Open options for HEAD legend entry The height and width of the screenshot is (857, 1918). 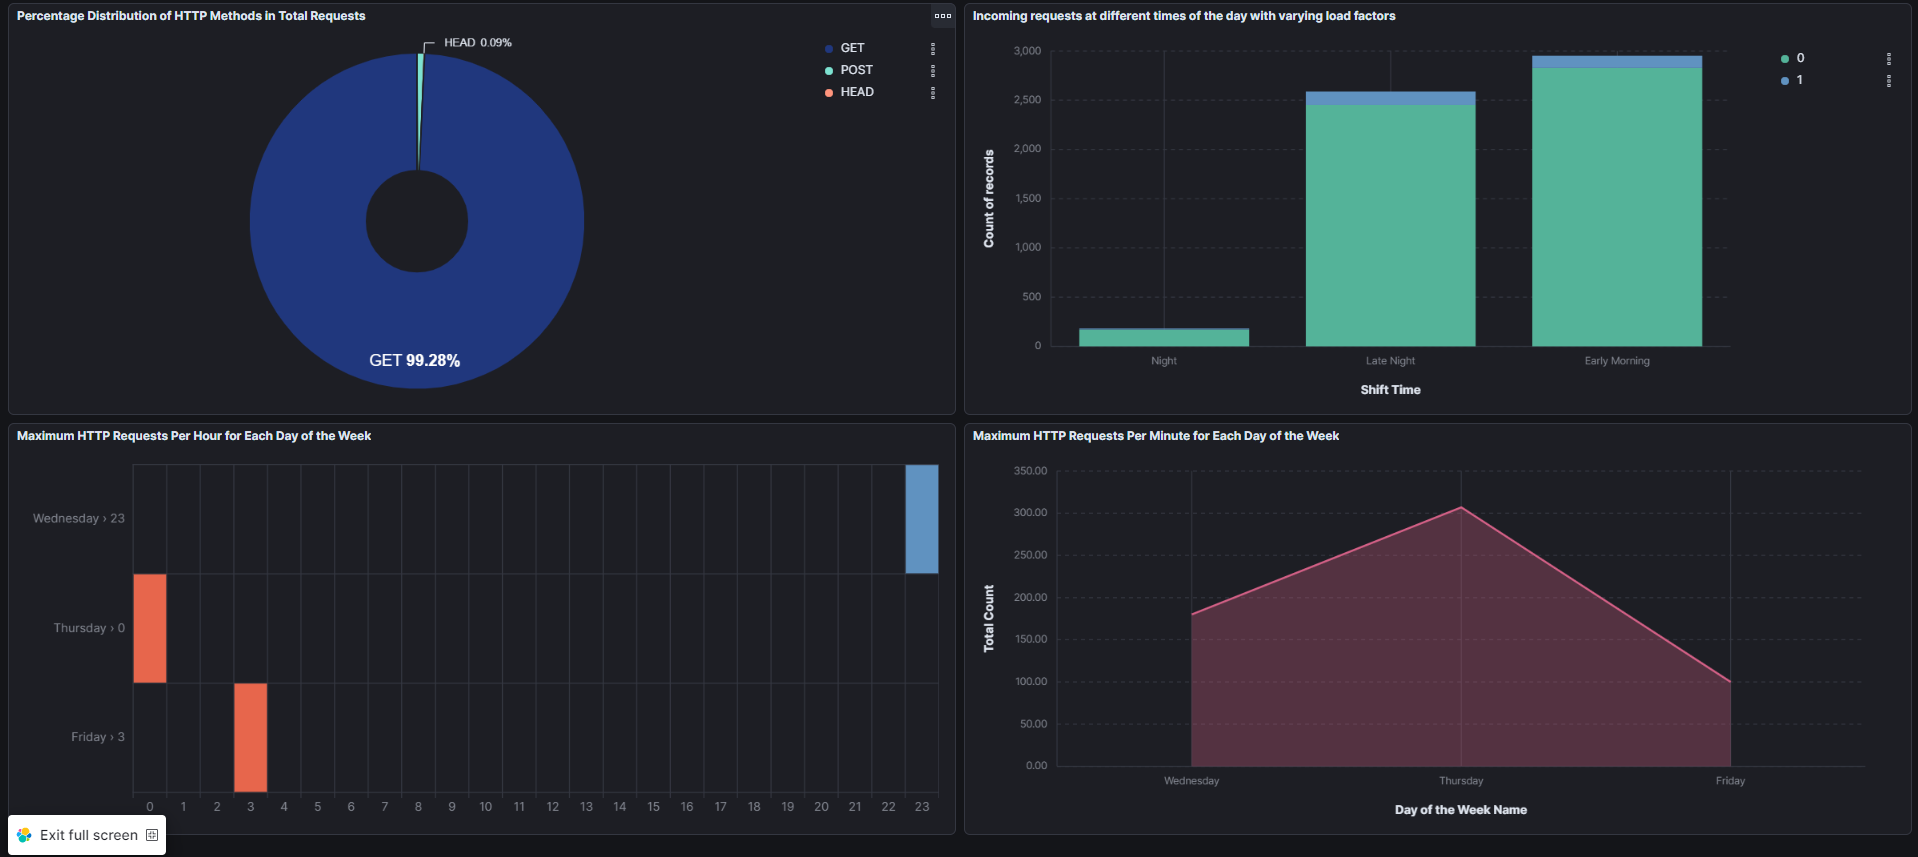pos(933,92)
